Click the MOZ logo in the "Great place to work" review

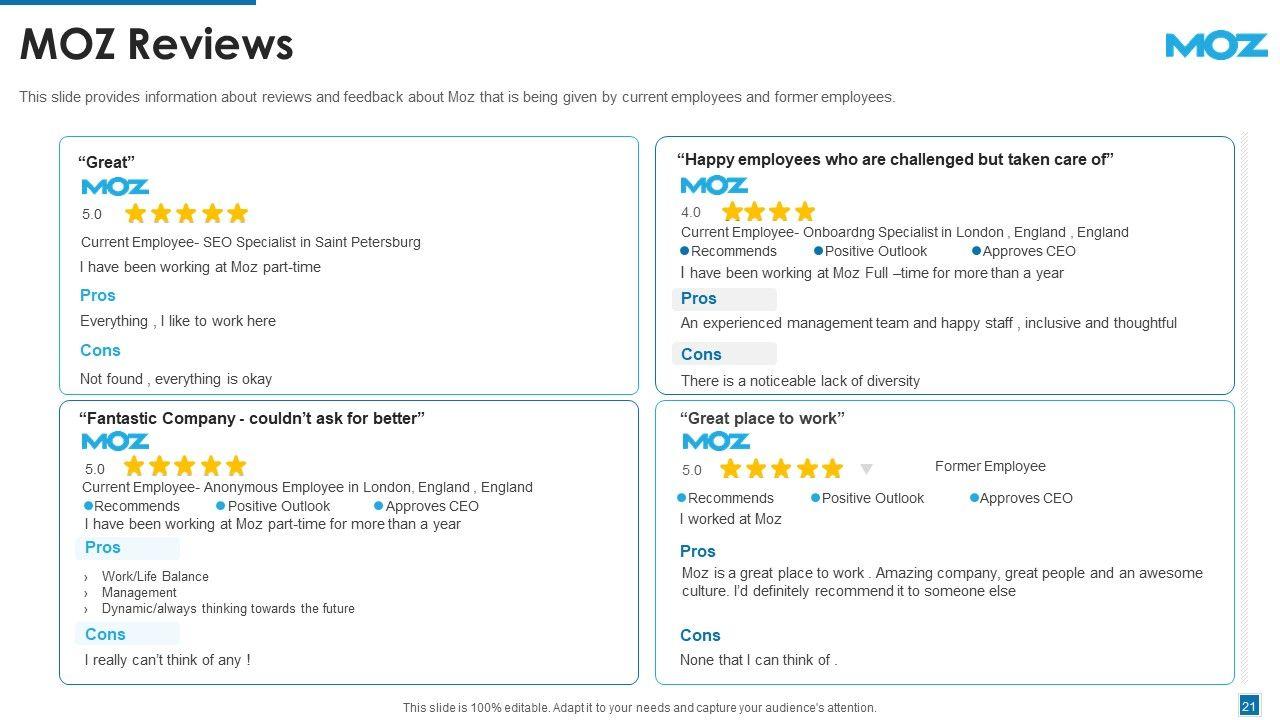tap(716, 441)
